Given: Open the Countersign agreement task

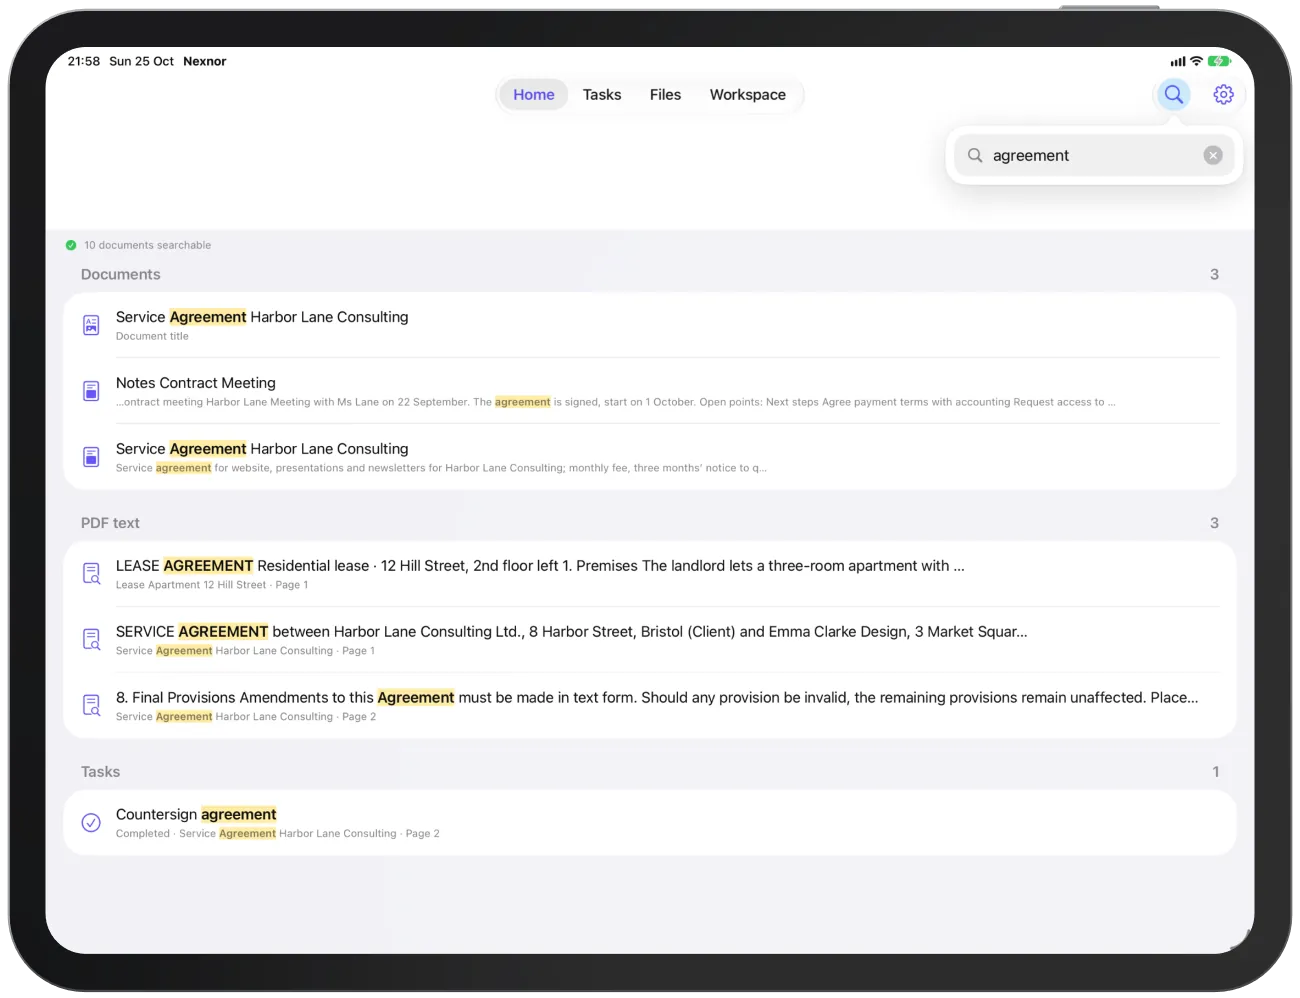Looking at the screenshot, I should pyautogui.click(x=650, y=823).
